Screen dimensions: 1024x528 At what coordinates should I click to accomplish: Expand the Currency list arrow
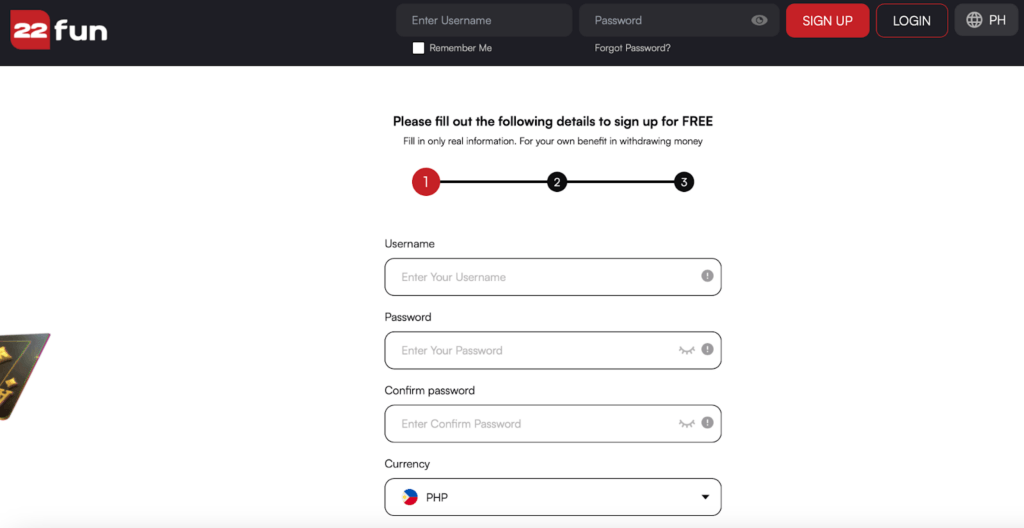pyautogui.click(x=705, y=497)
